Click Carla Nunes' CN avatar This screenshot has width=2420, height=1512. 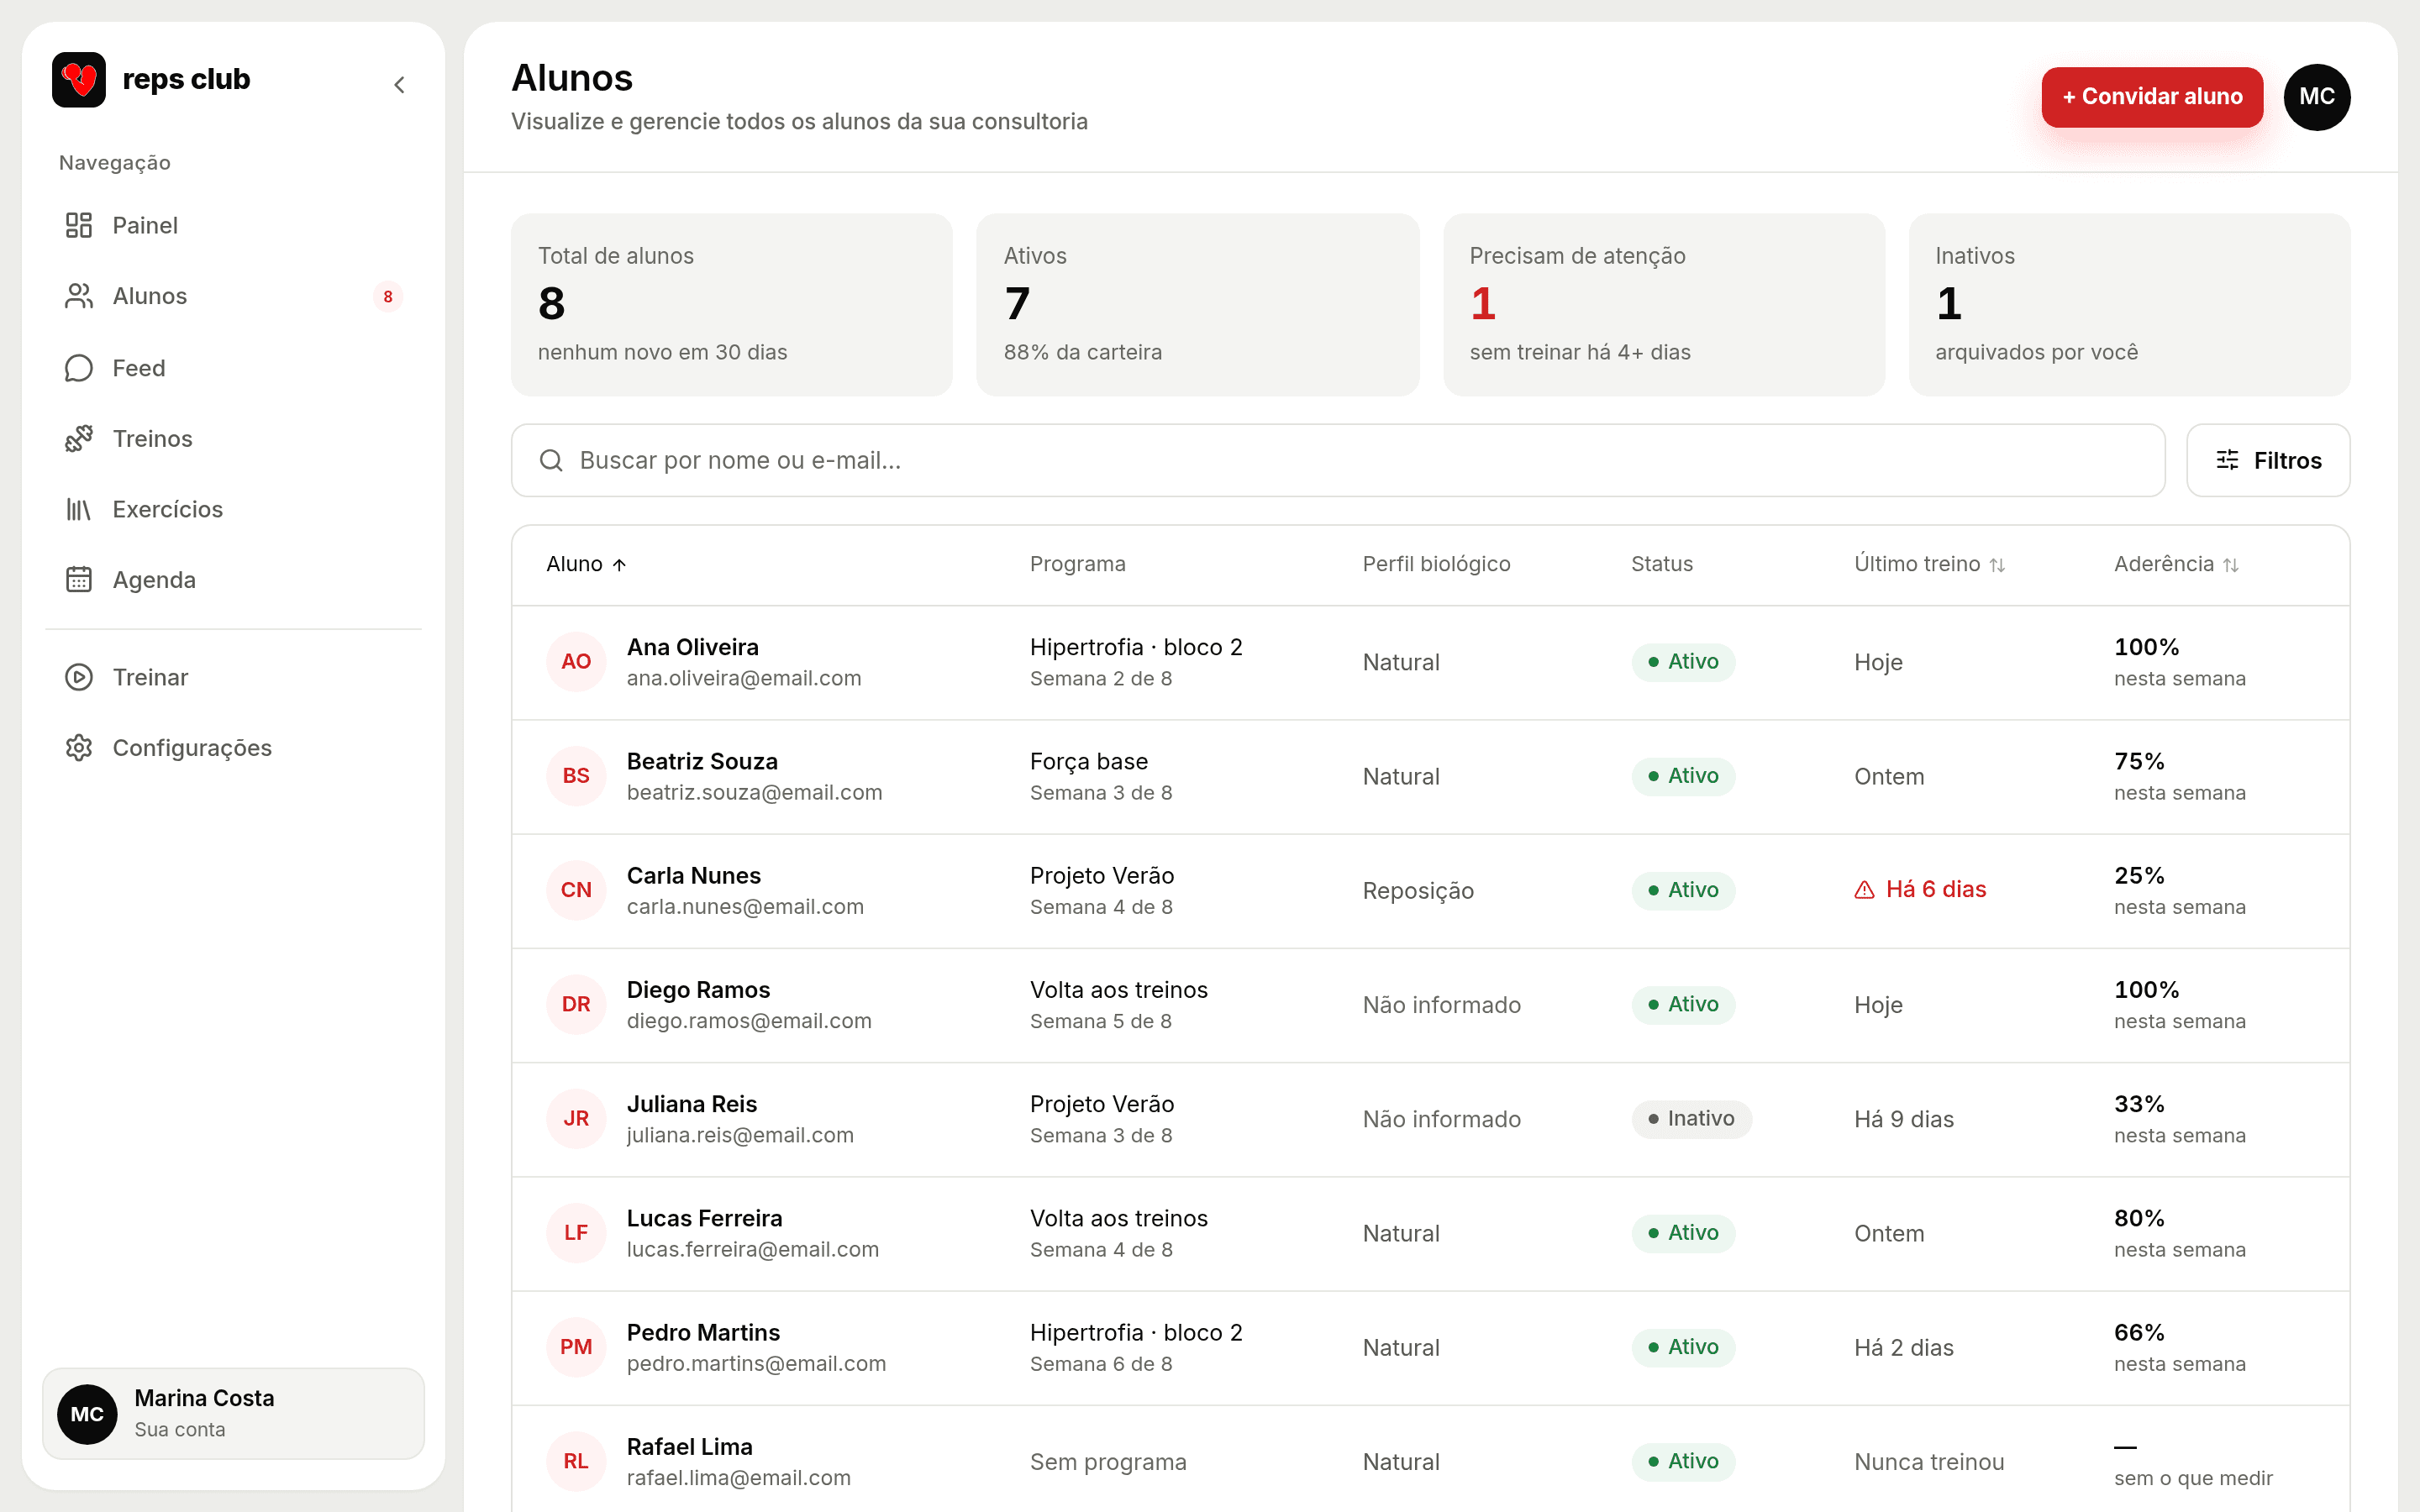coord(576,890)
